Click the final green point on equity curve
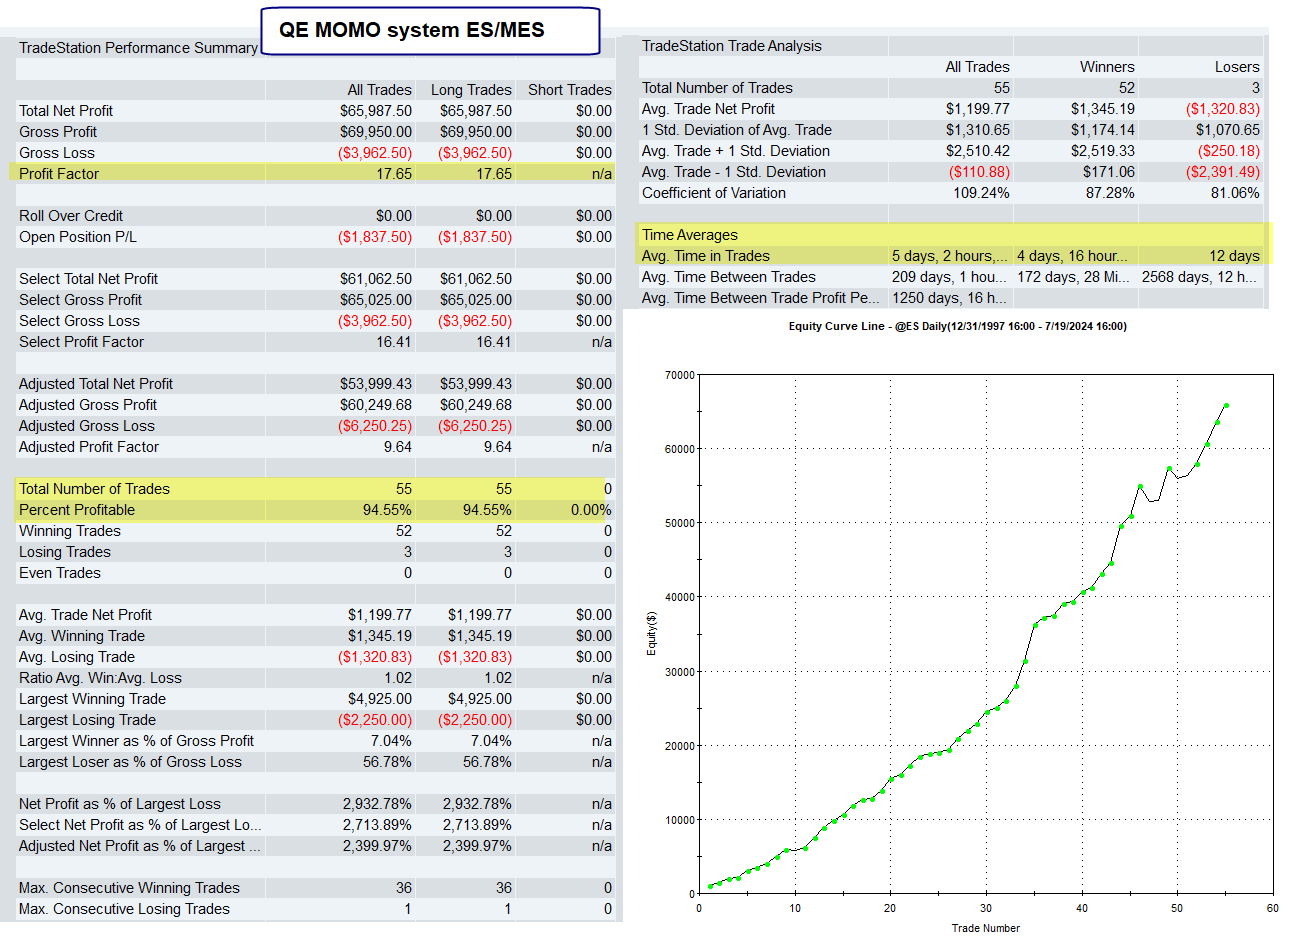 pos(1226,406)
